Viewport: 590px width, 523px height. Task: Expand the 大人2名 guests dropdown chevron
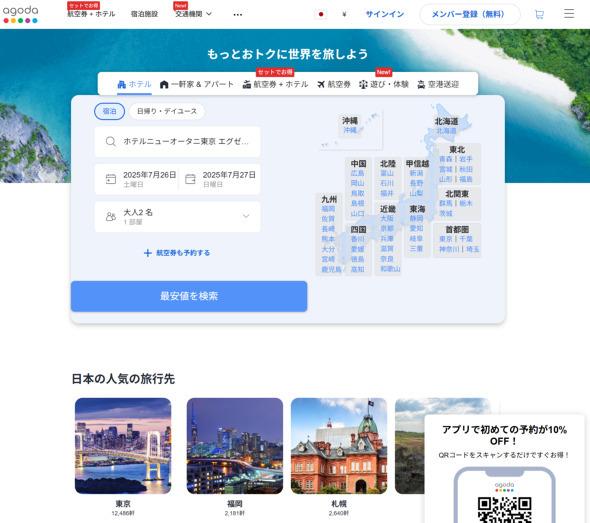tap(246, 216)
